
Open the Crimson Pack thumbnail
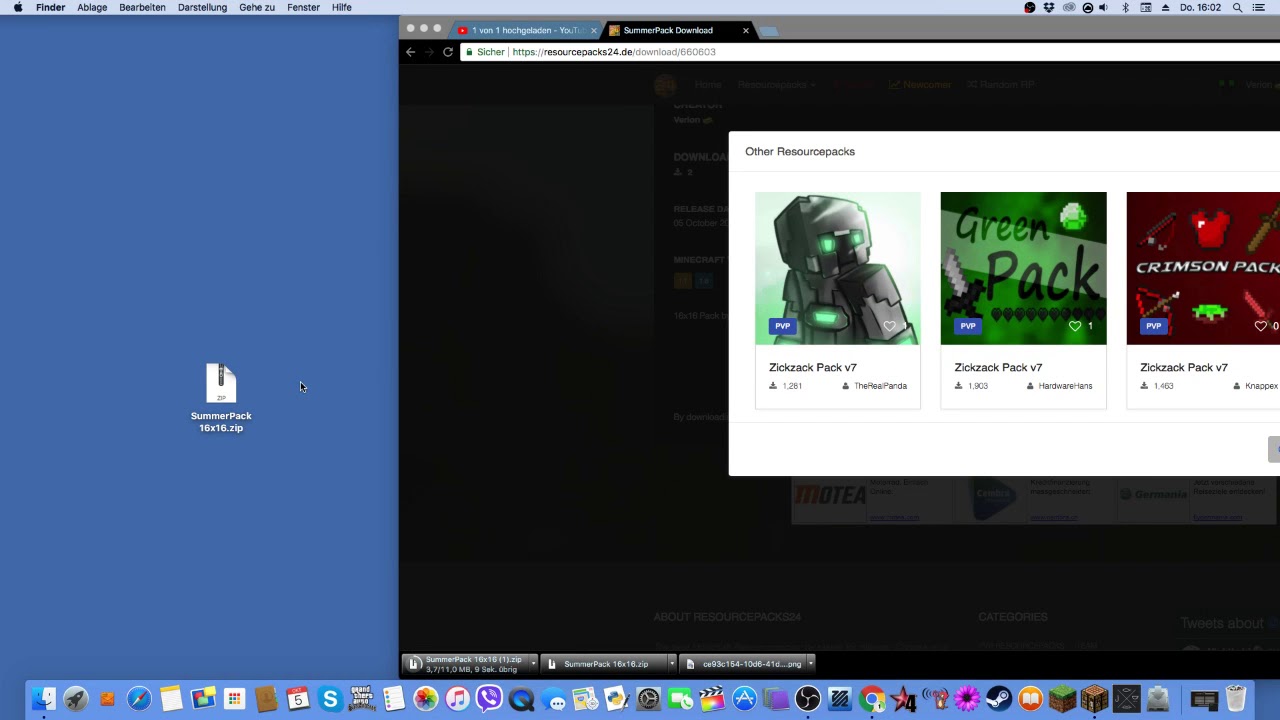(x=1203, y=268)
